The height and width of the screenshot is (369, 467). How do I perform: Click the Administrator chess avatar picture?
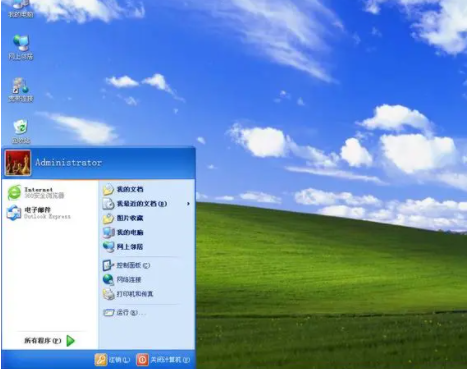click(18, 163)
